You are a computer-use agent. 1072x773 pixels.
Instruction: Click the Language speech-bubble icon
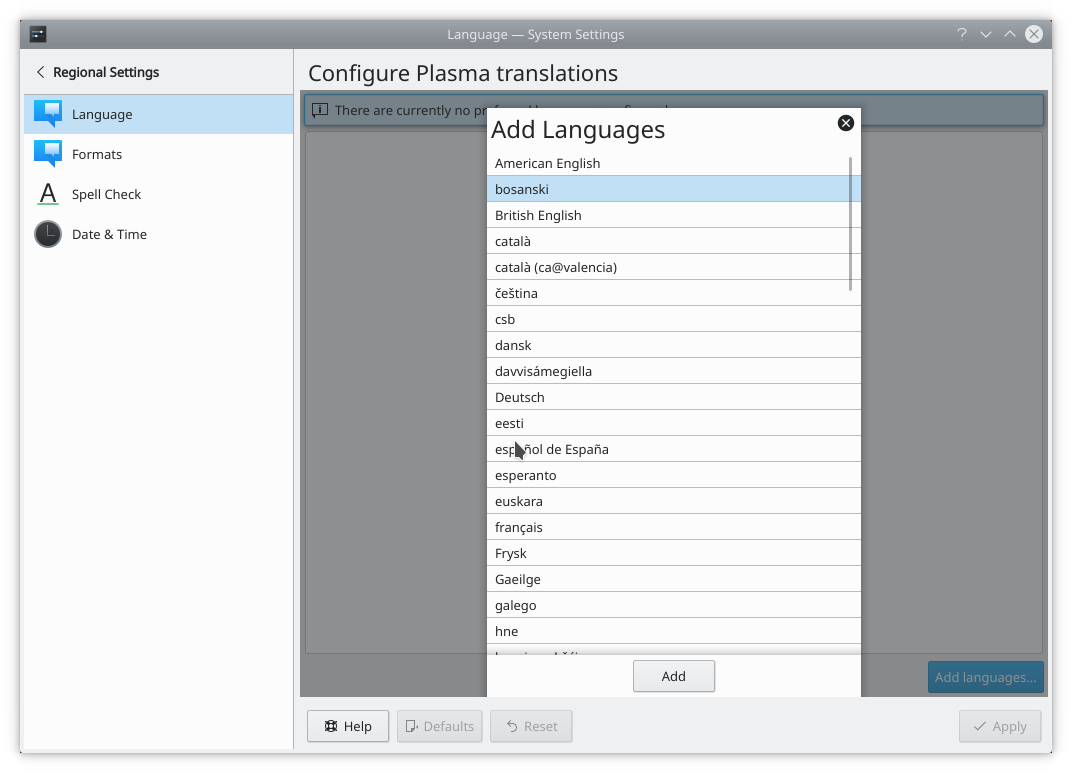pos(48,114)
